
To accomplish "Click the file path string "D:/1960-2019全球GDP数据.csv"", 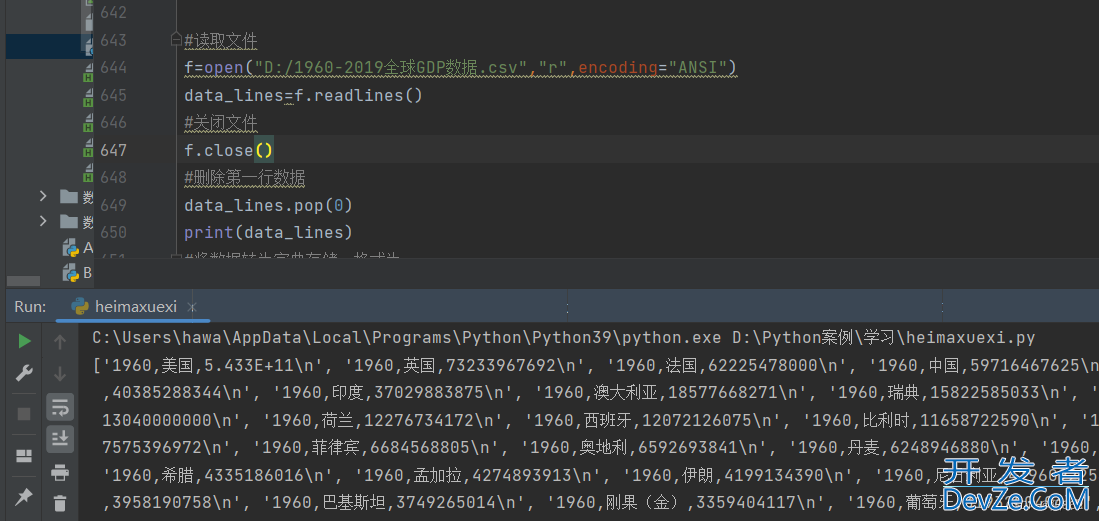I will click(x=391, y=67).
